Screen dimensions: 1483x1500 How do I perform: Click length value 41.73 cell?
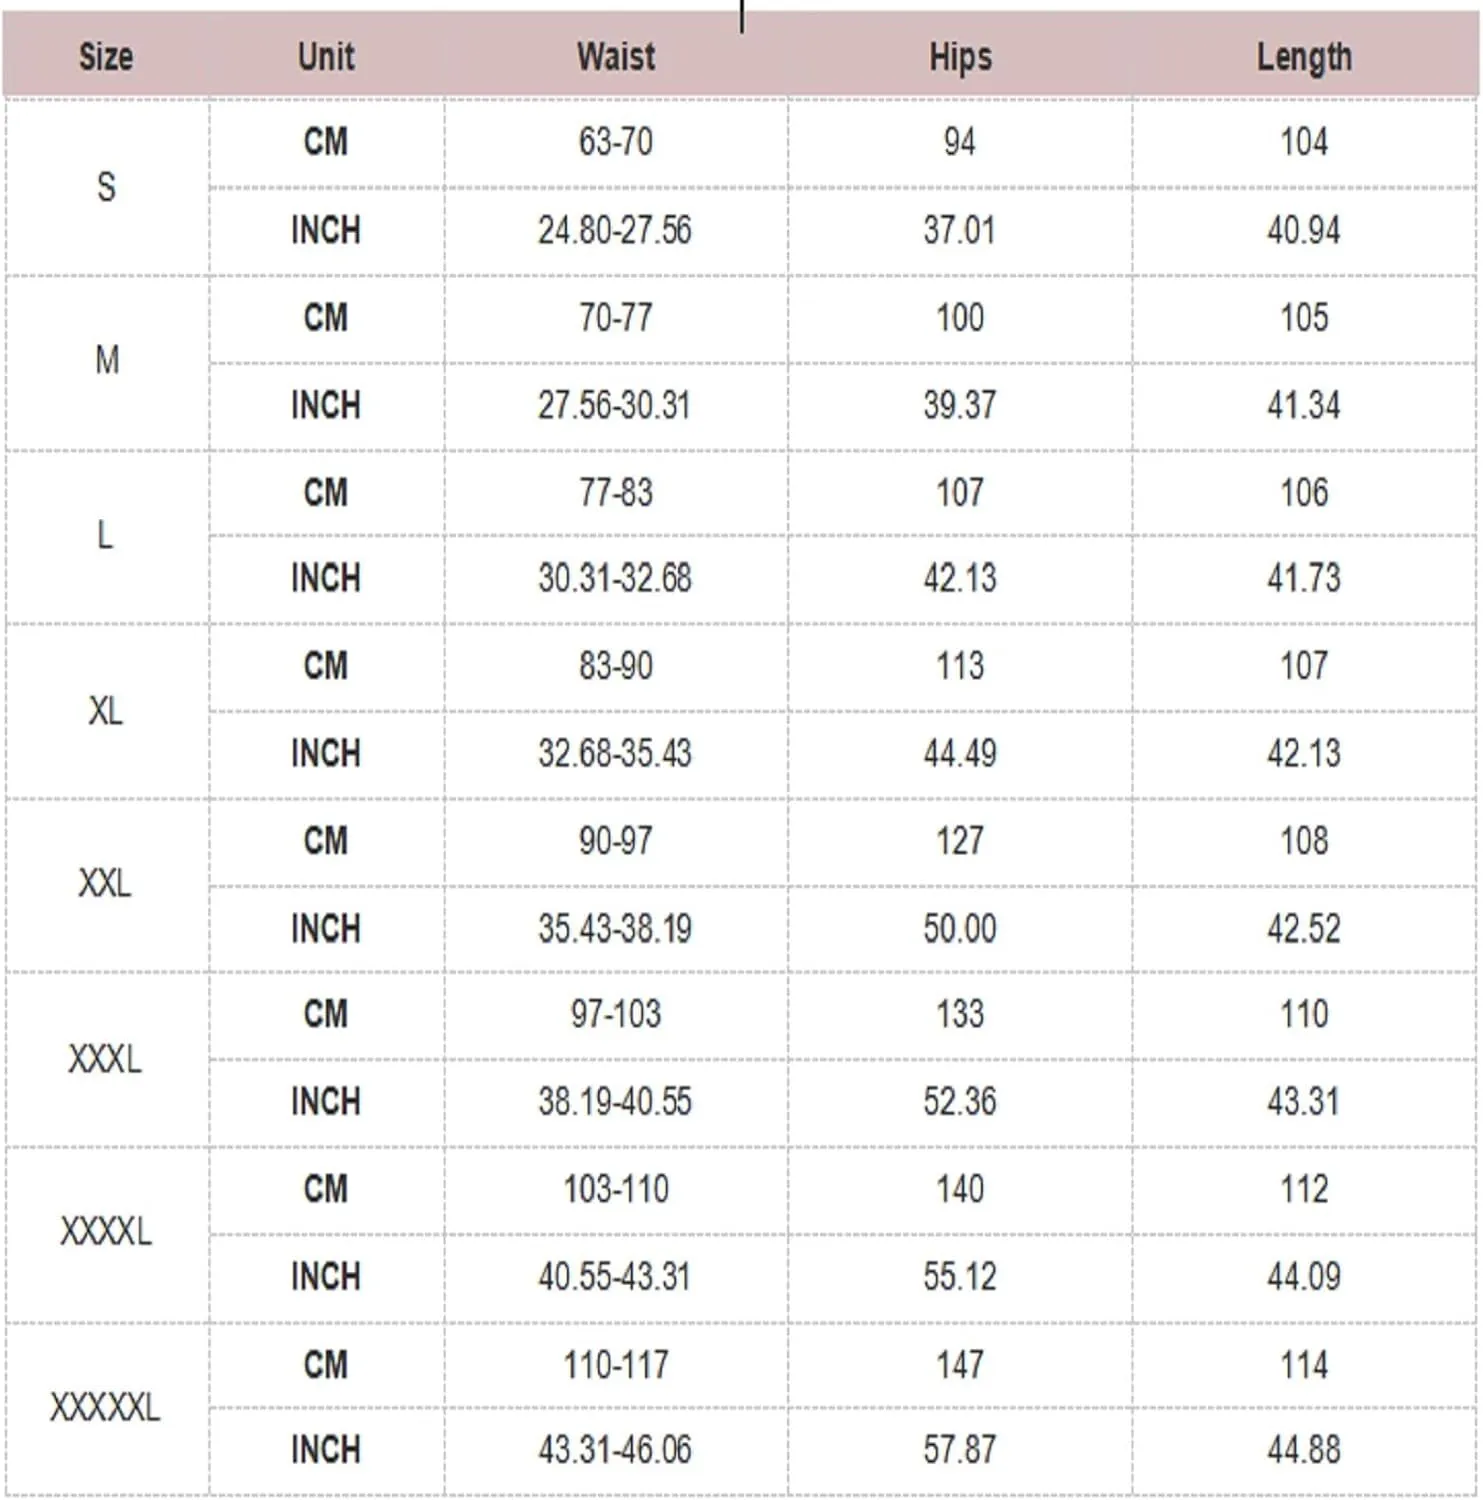tap(1304, 578)
